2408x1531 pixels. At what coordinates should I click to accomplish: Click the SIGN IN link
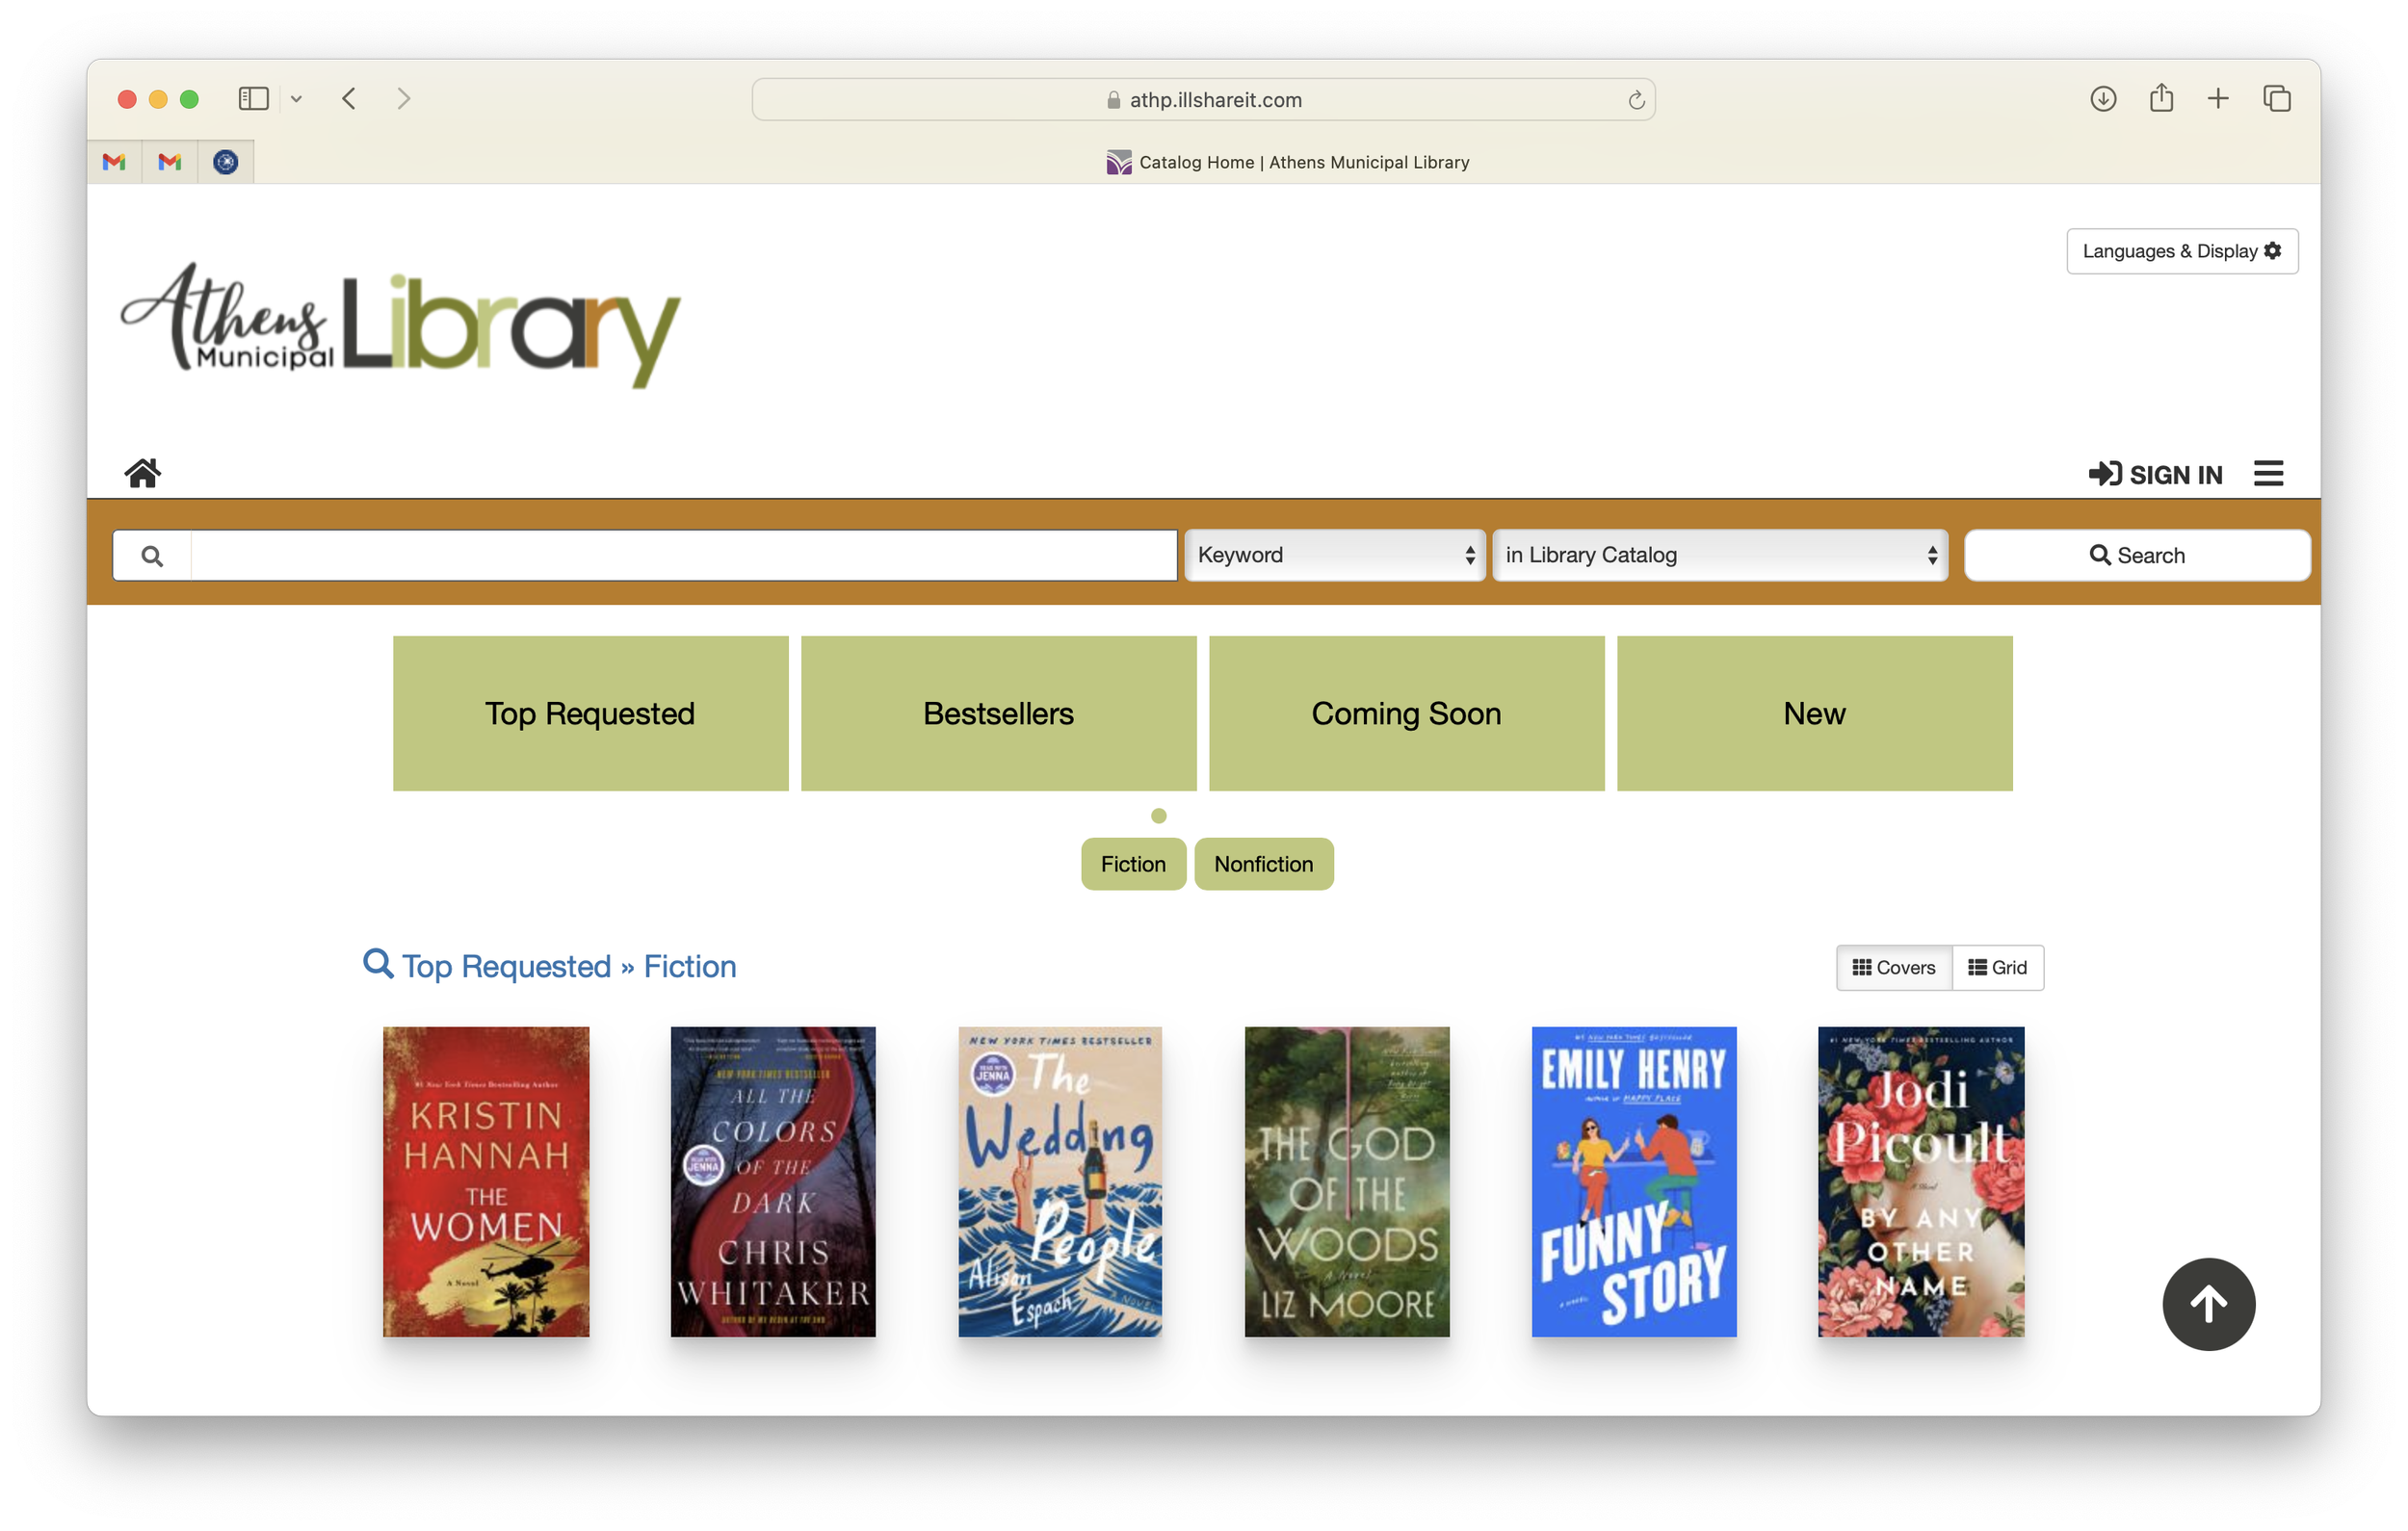pos(2155,474)
